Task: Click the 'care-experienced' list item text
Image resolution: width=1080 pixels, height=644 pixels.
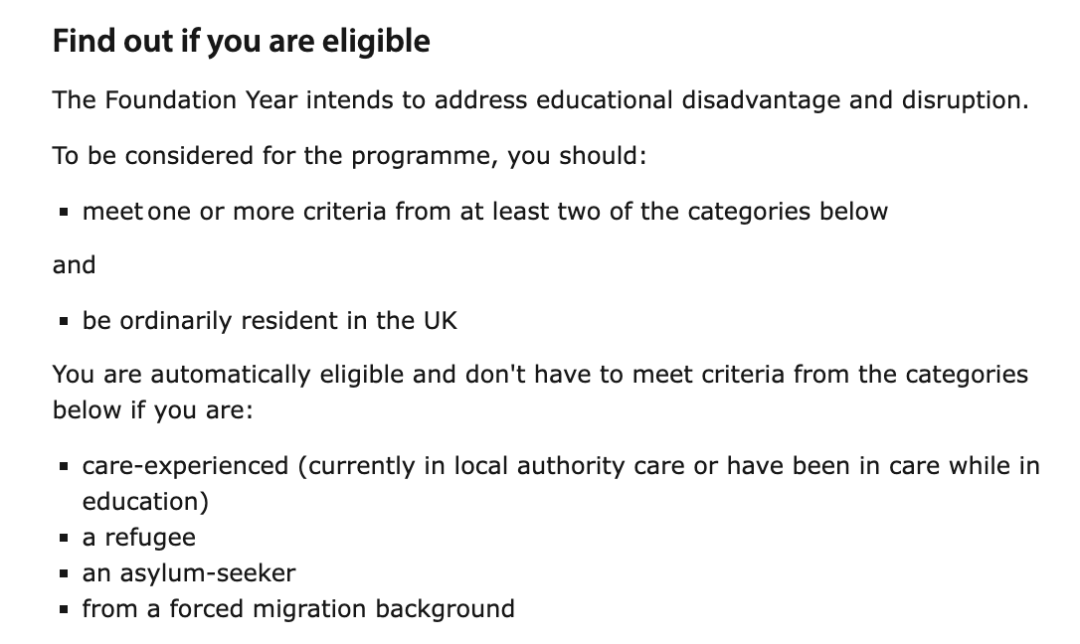Action: pos(561,484)
